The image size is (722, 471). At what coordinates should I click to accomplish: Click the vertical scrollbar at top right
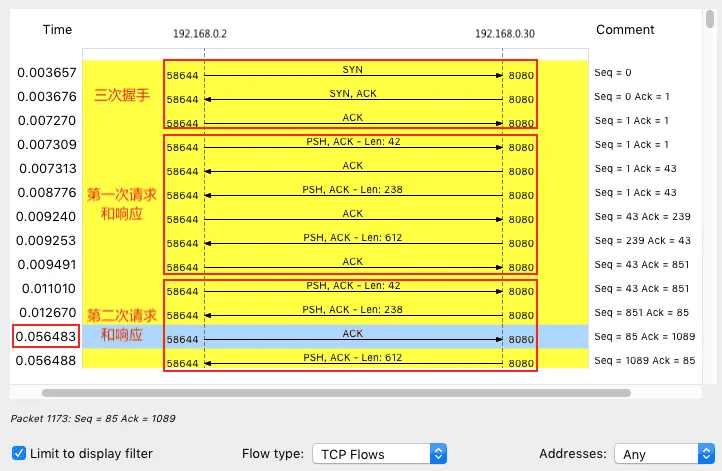[710, 19]
